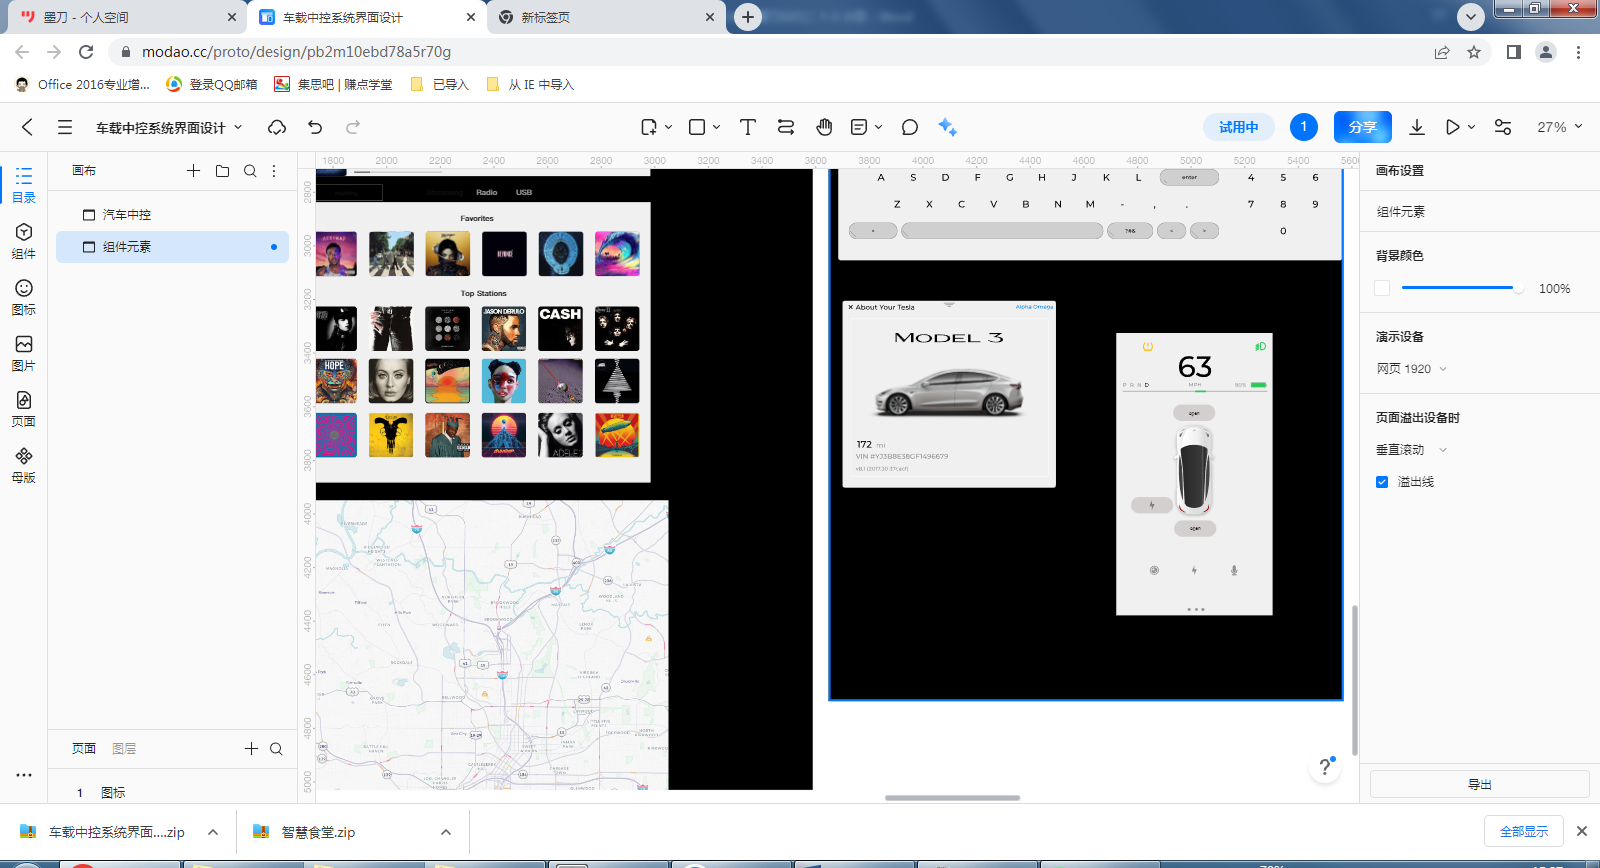Select the add page/frame tool

click(649, 127)
